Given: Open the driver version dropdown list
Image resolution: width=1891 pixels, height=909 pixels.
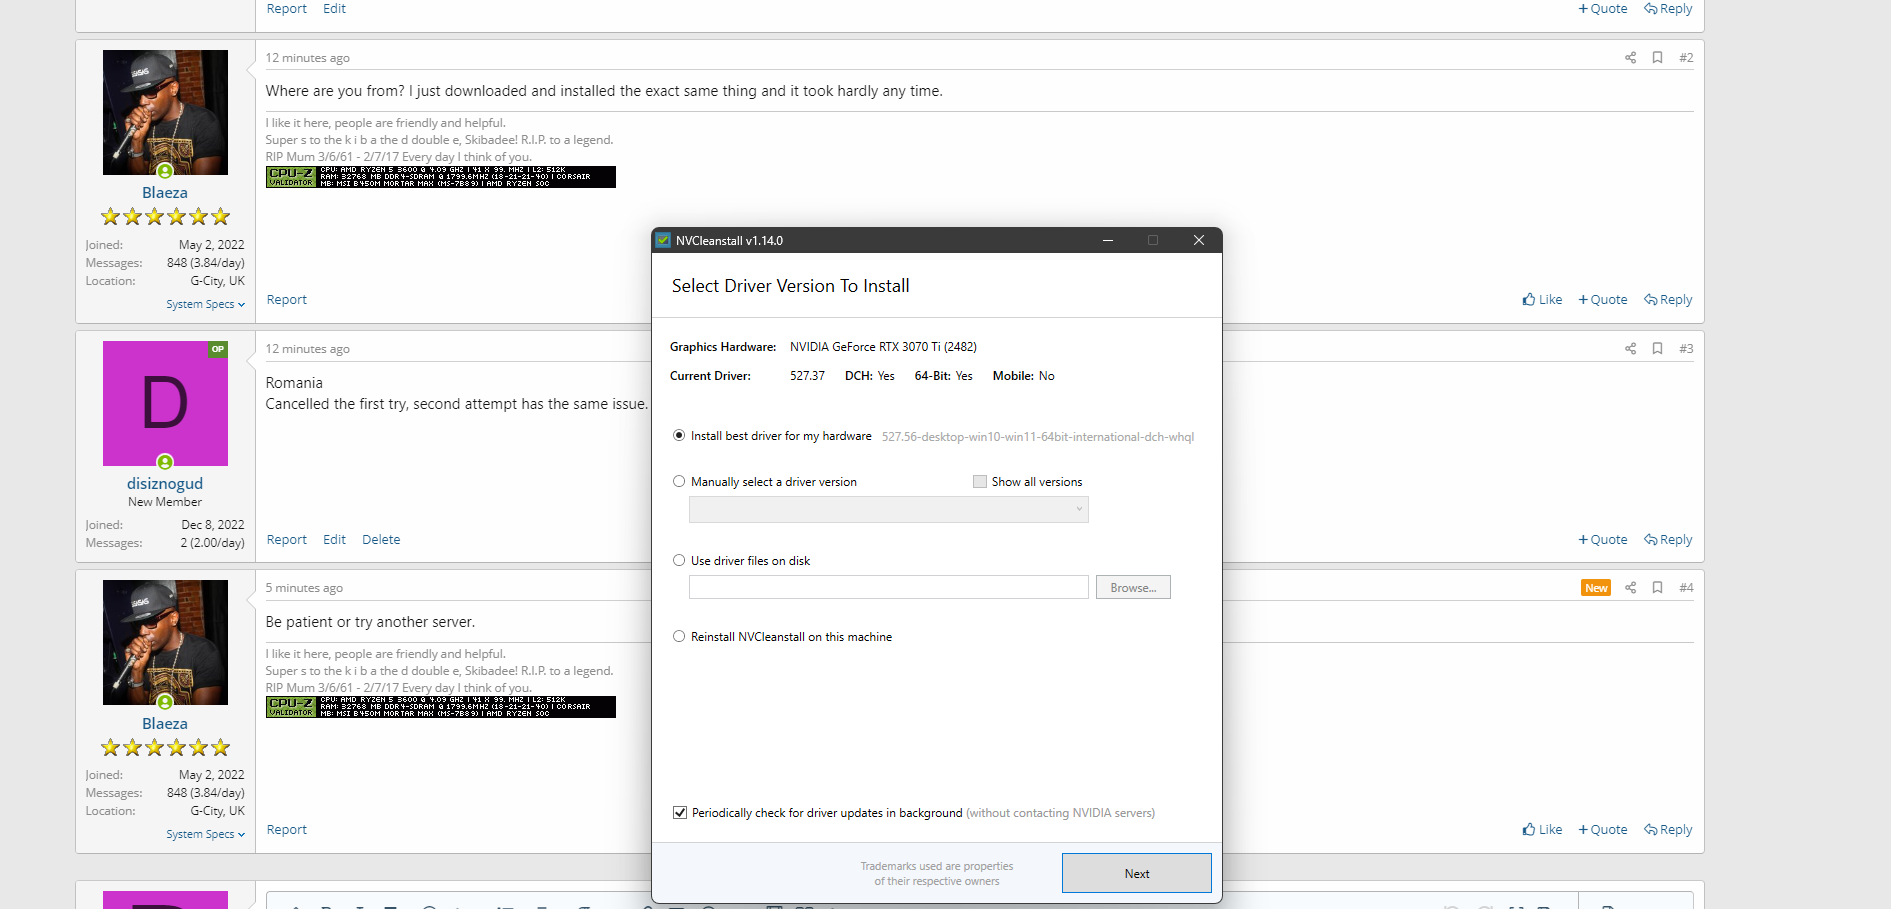Looking at the screenshot, I should click(x=888, y=510).
